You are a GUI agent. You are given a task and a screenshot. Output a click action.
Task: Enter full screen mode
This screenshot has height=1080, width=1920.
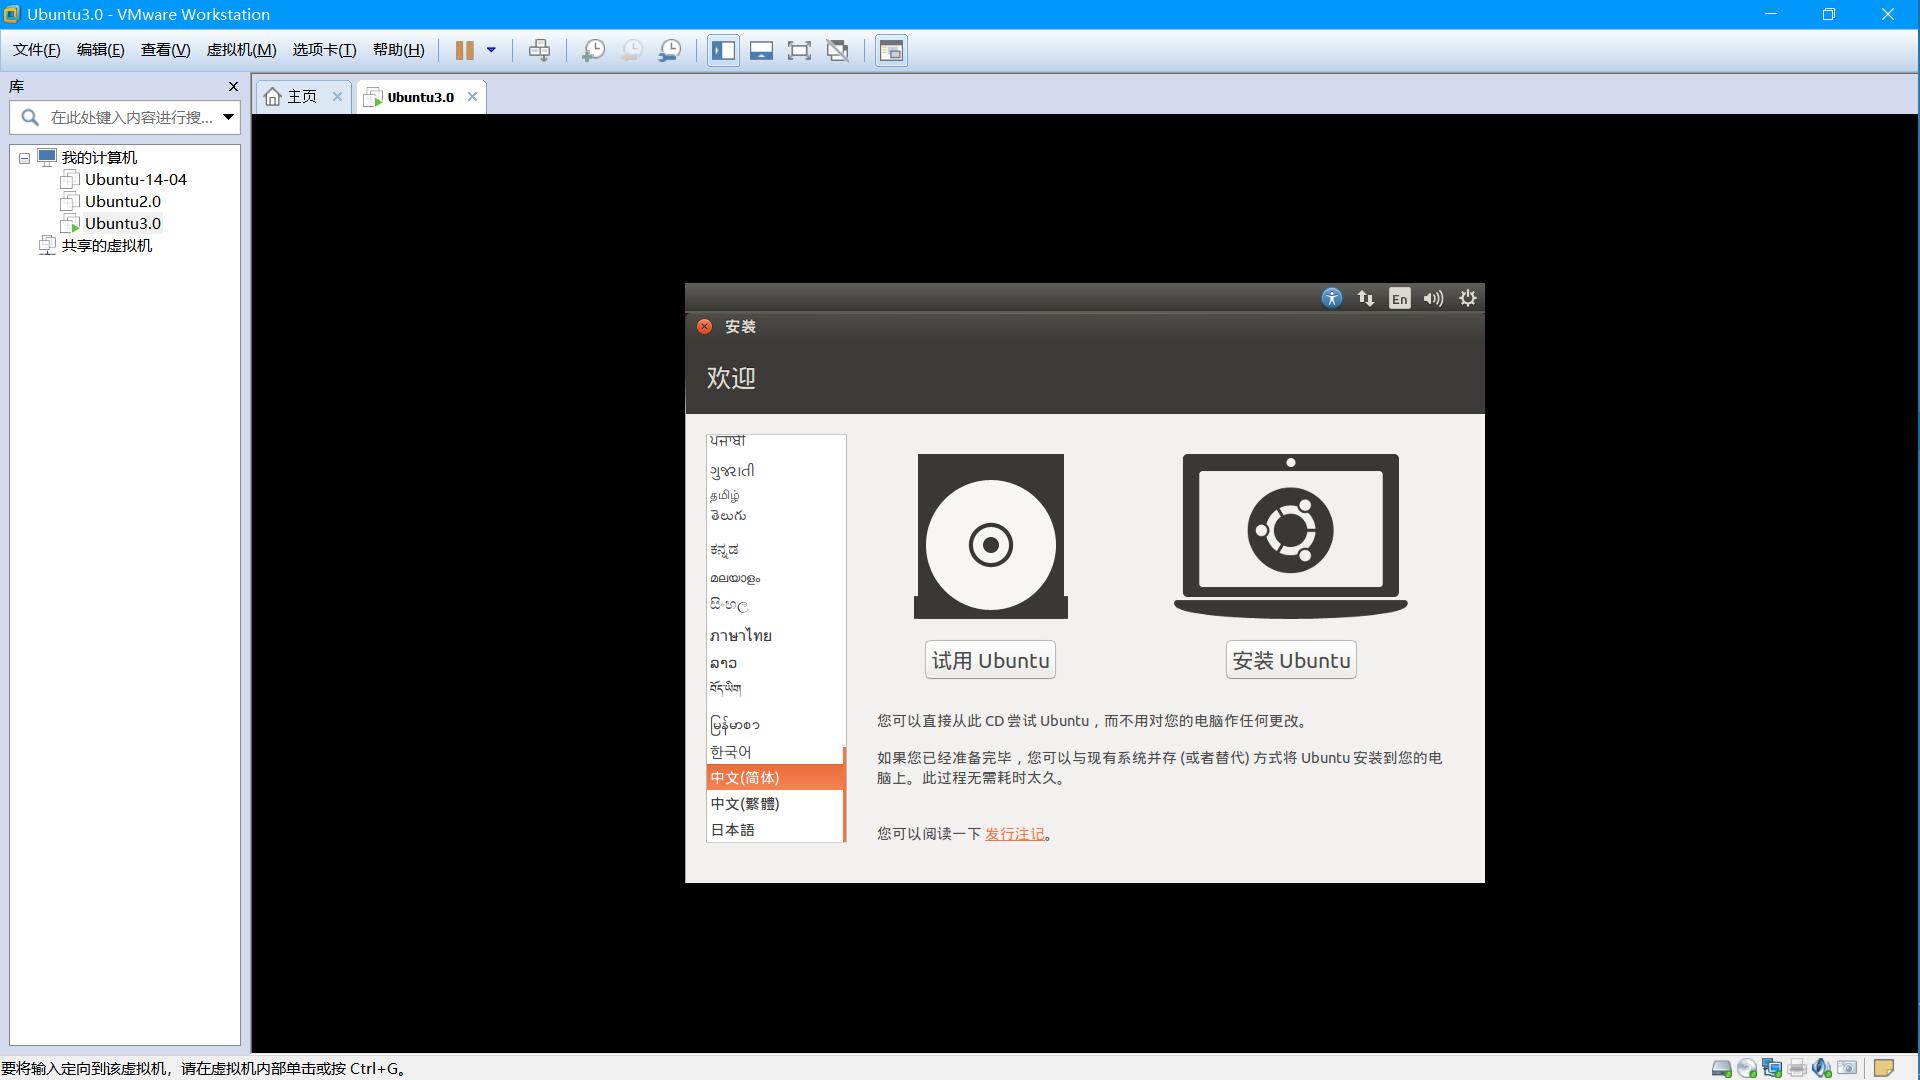[x=799, y=50]
